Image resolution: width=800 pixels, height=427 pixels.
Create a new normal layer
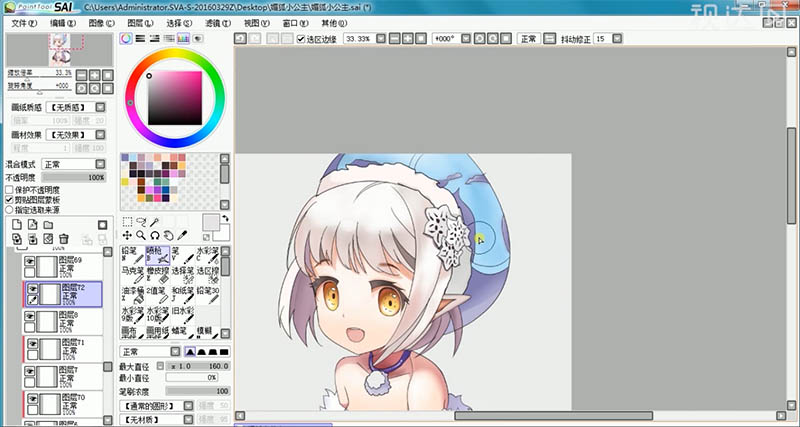click(x=17, y=224)
